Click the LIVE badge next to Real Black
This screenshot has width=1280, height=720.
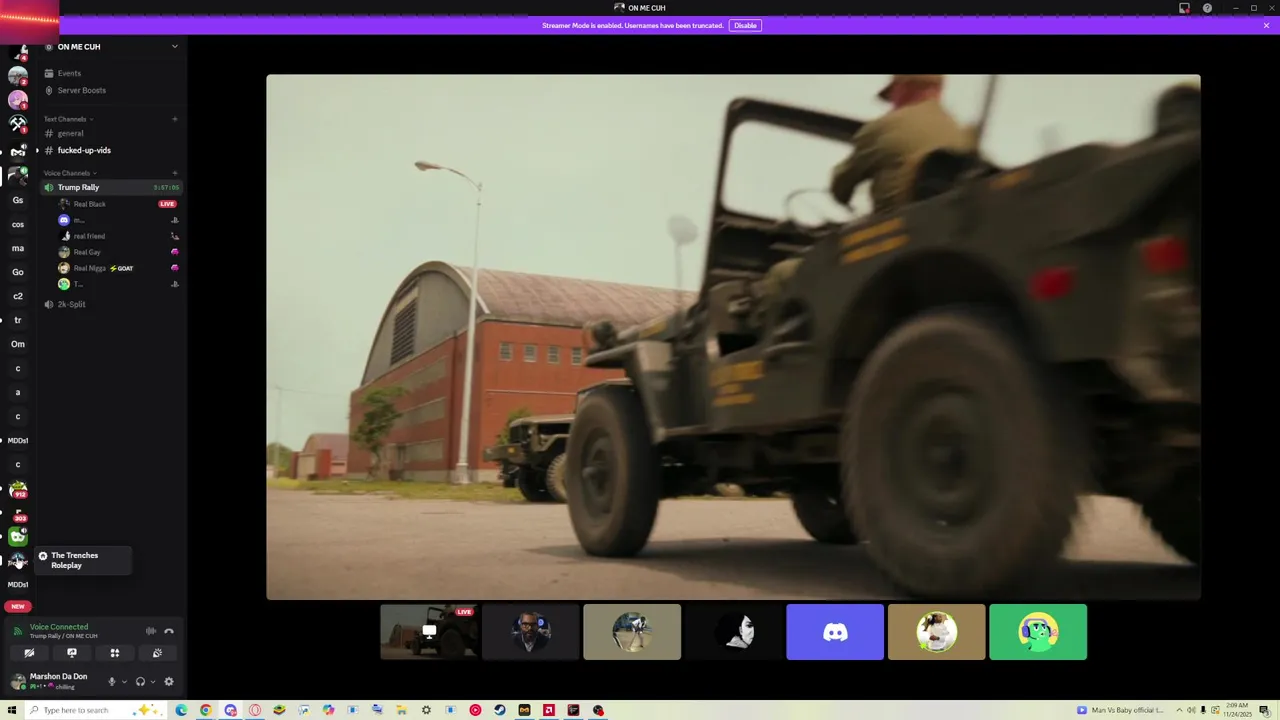point(167,204)
